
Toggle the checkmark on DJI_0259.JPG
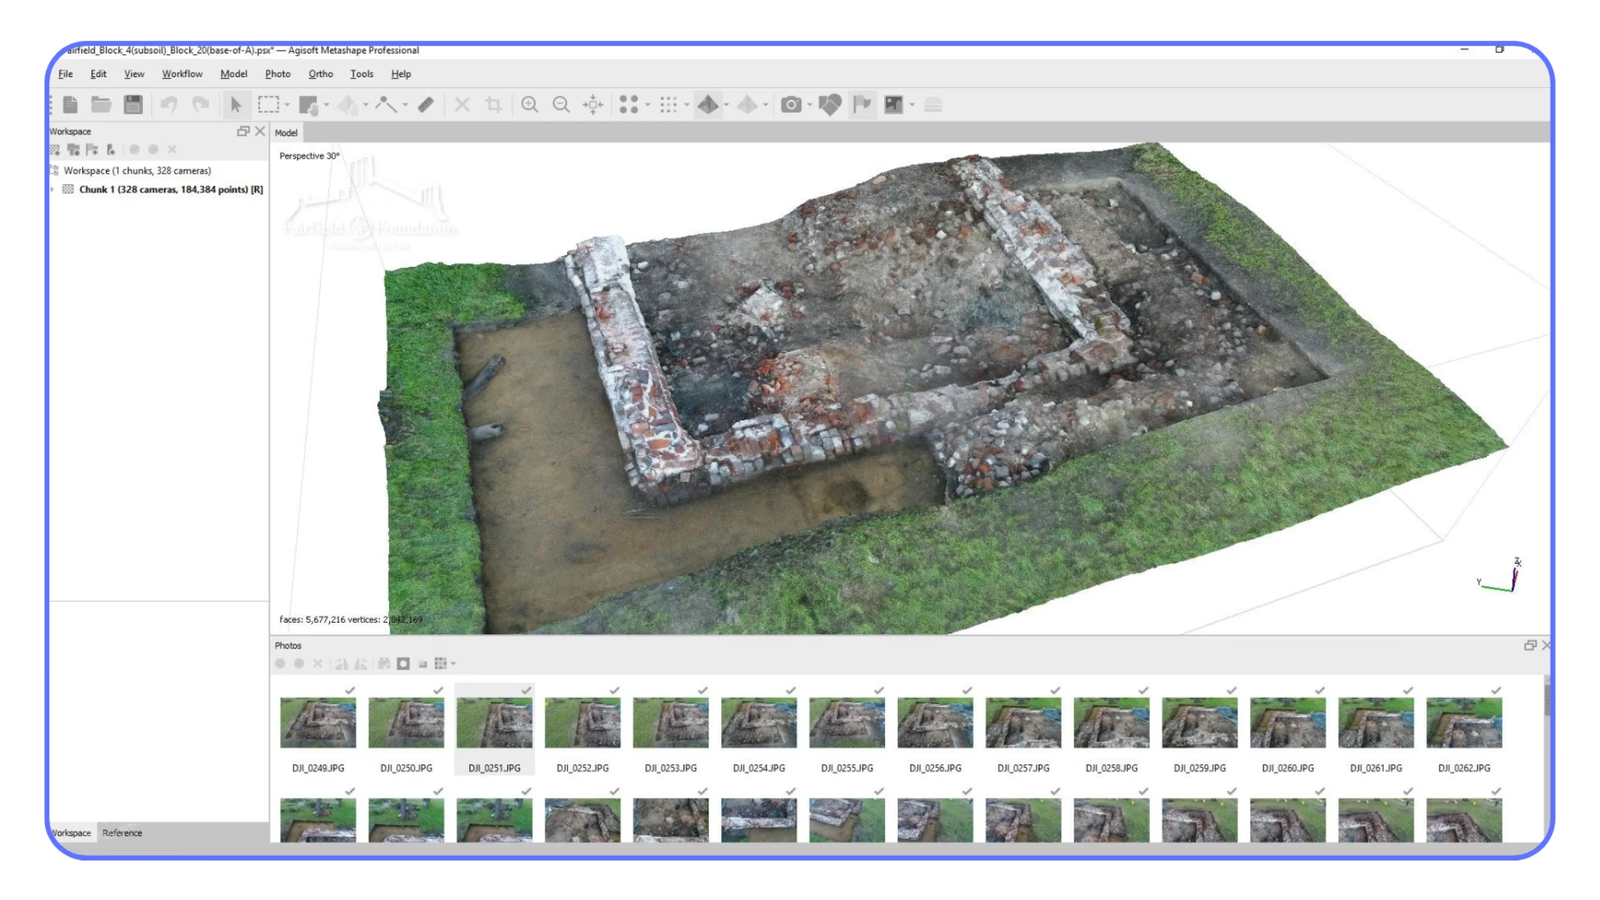[x=1231, y=690]
